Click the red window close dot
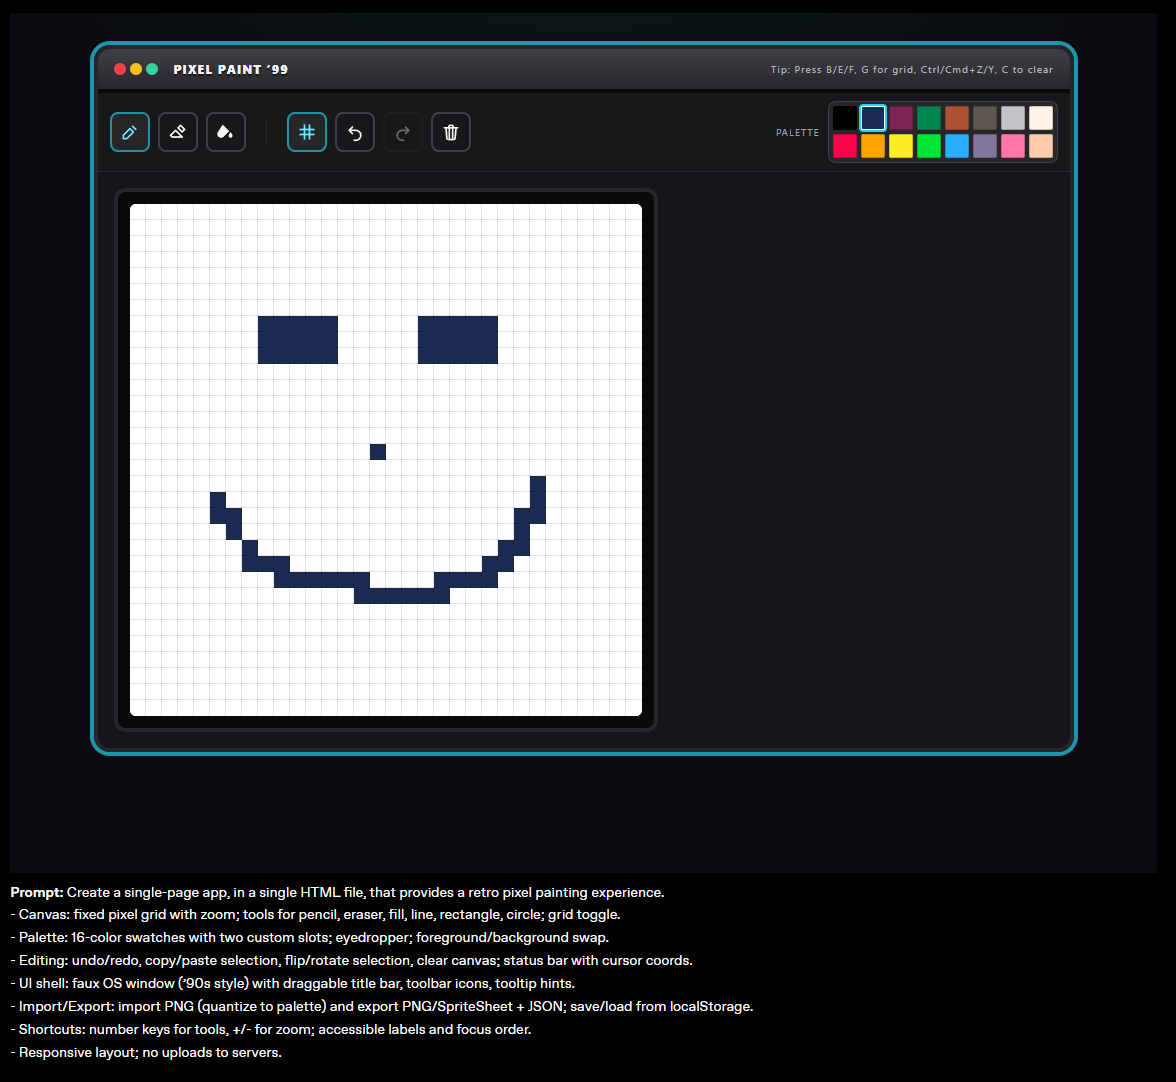Screen dimensions: 1176x1082 point(120,69)
